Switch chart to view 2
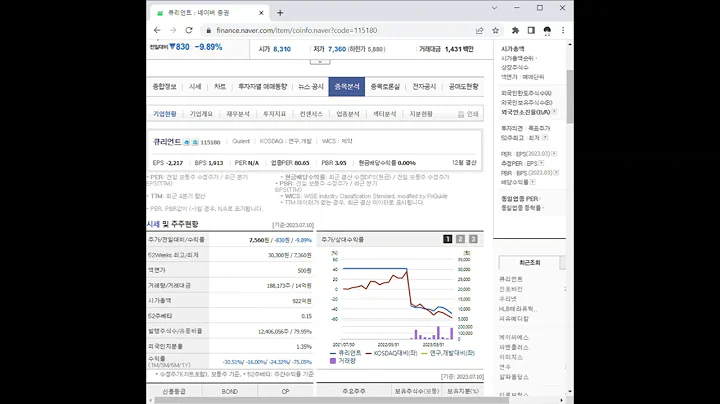The width and height of the screenshot is (720, 404). [x=461, y=239]
